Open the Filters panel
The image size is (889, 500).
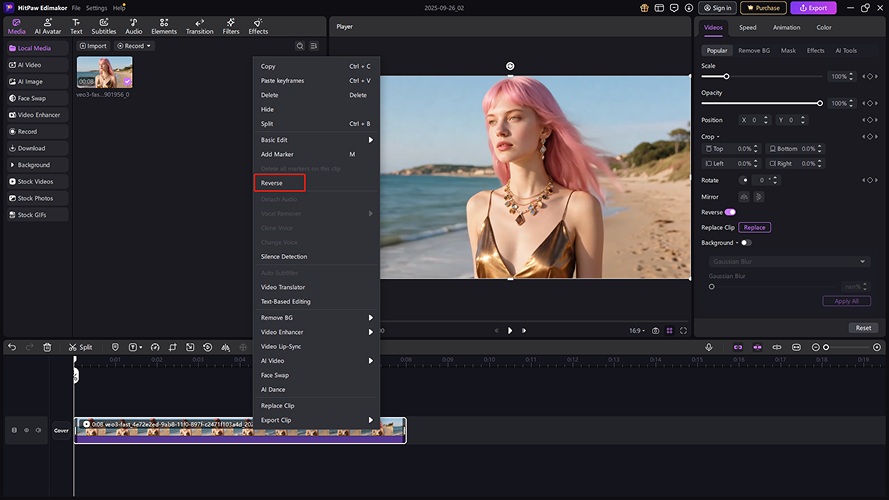[231, 26]
